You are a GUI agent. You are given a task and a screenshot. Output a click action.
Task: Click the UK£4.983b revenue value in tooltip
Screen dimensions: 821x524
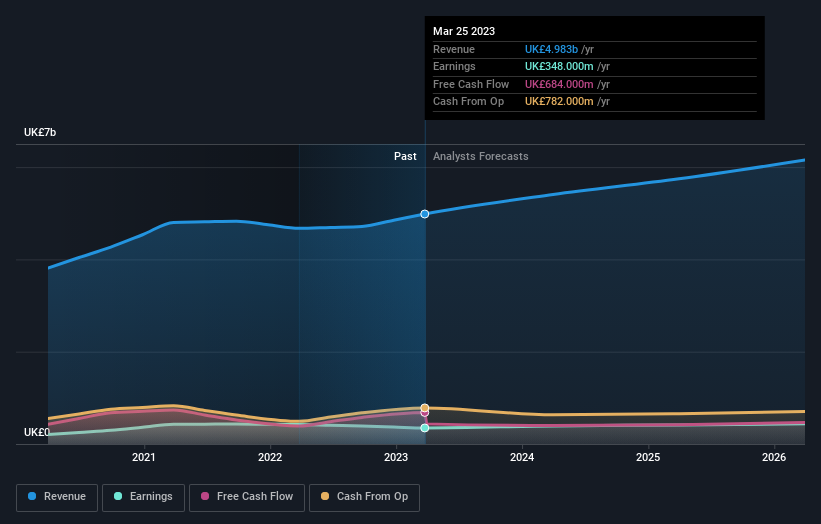pos(551,49)
